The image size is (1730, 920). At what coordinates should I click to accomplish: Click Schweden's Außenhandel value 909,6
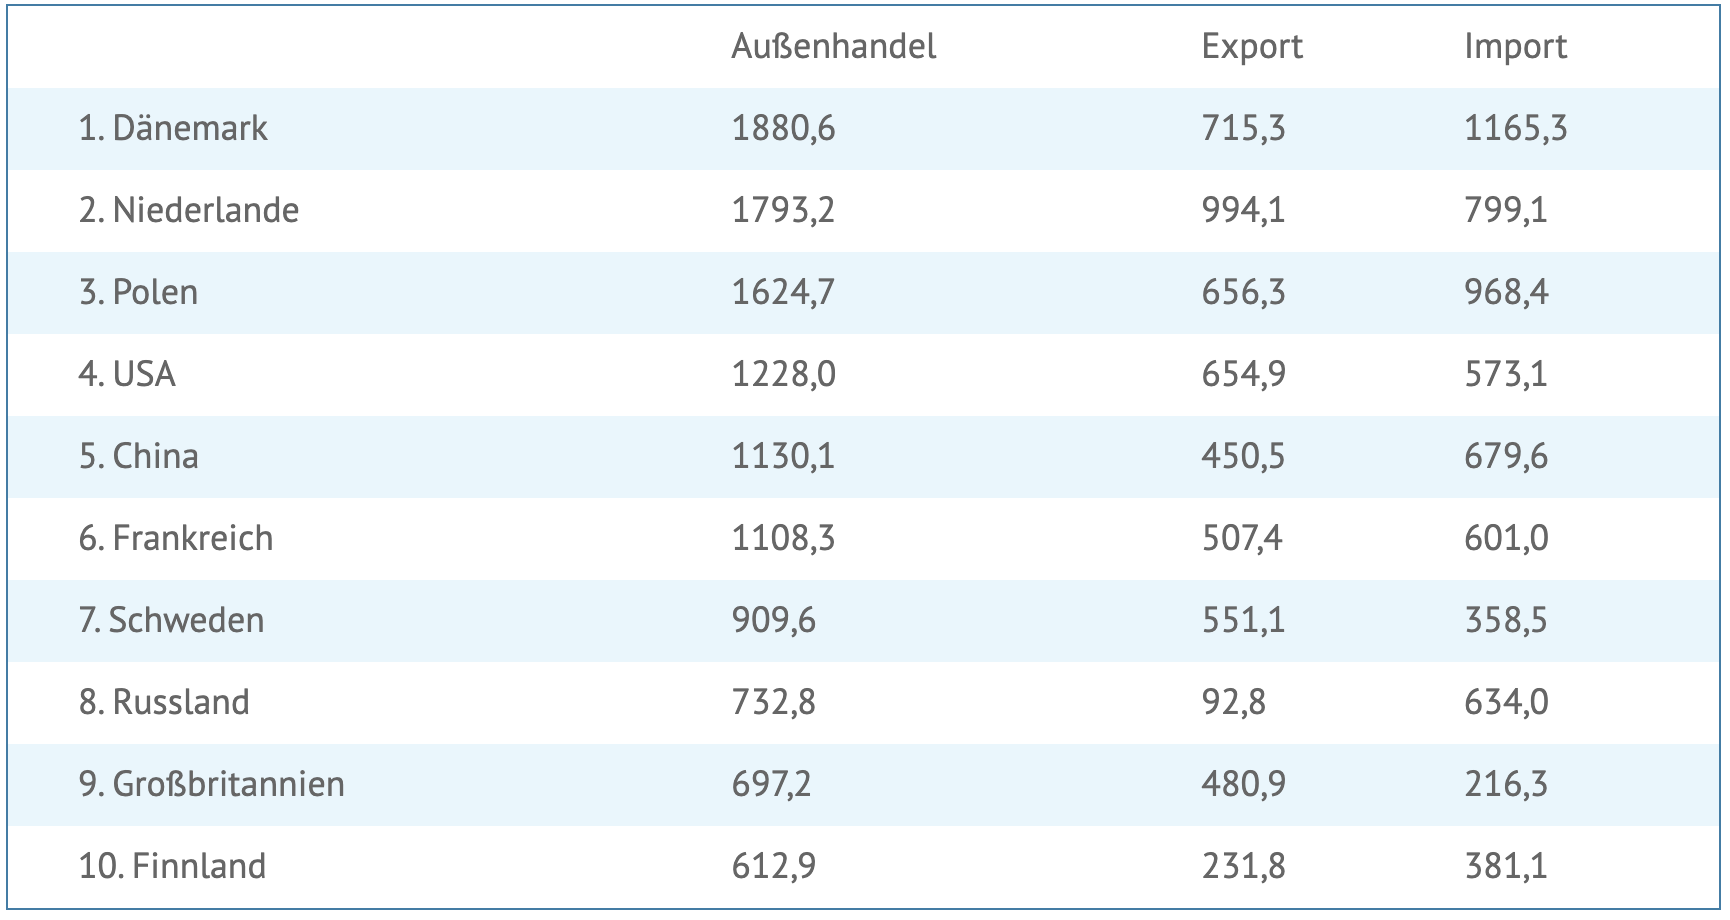coord(773,620)
